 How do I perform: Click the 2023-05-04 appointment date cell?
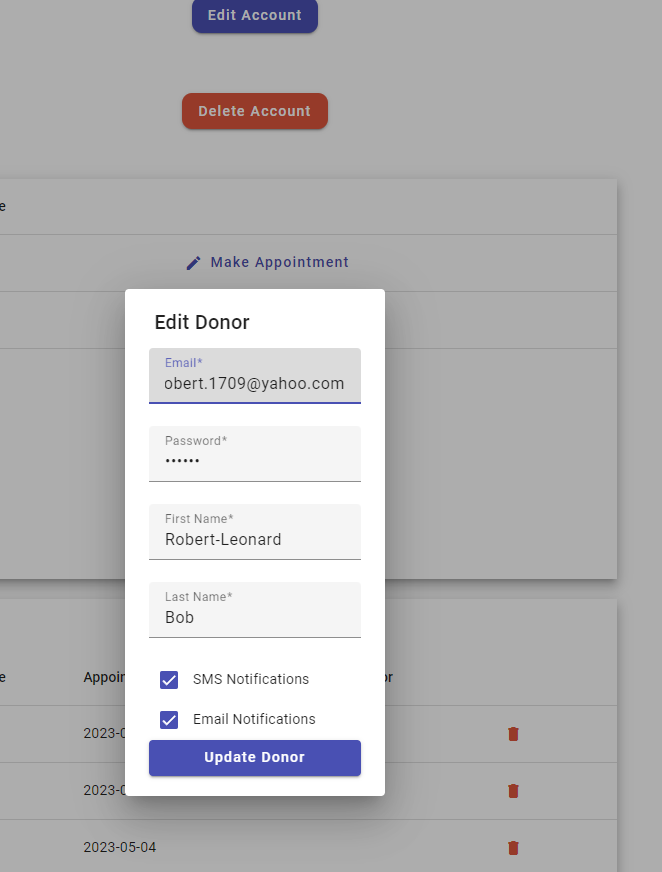tap(118, 847)
